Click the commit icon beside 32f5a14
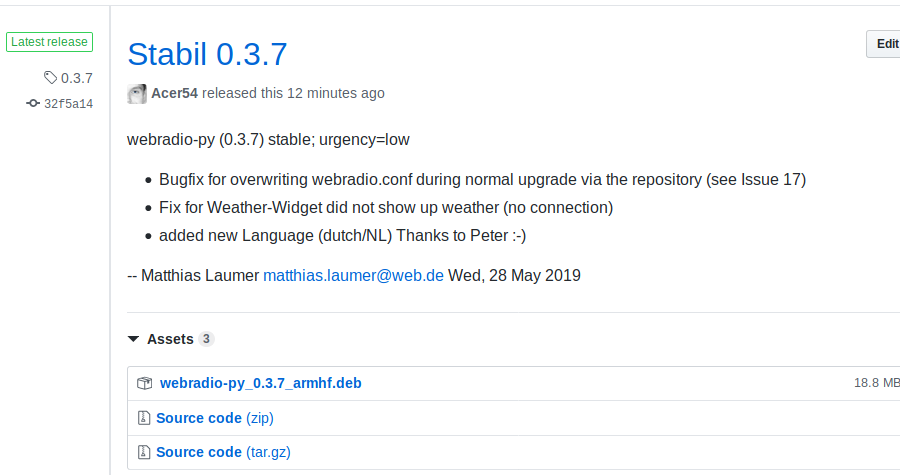This screenshot has width=900, height=475. tap(33, 103)
